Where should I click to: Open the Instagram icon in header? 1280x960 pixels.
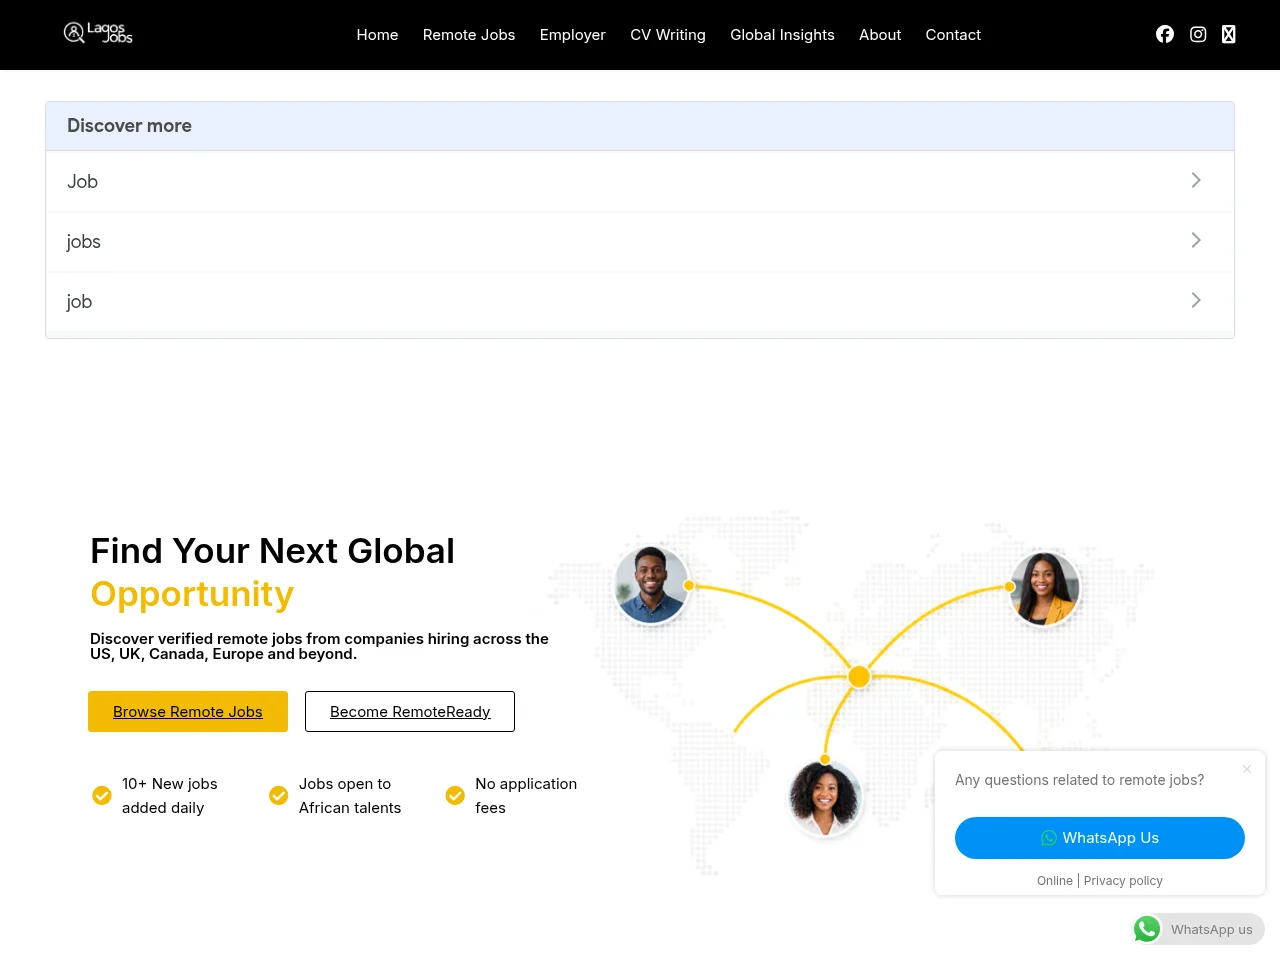pos(1198,34)
